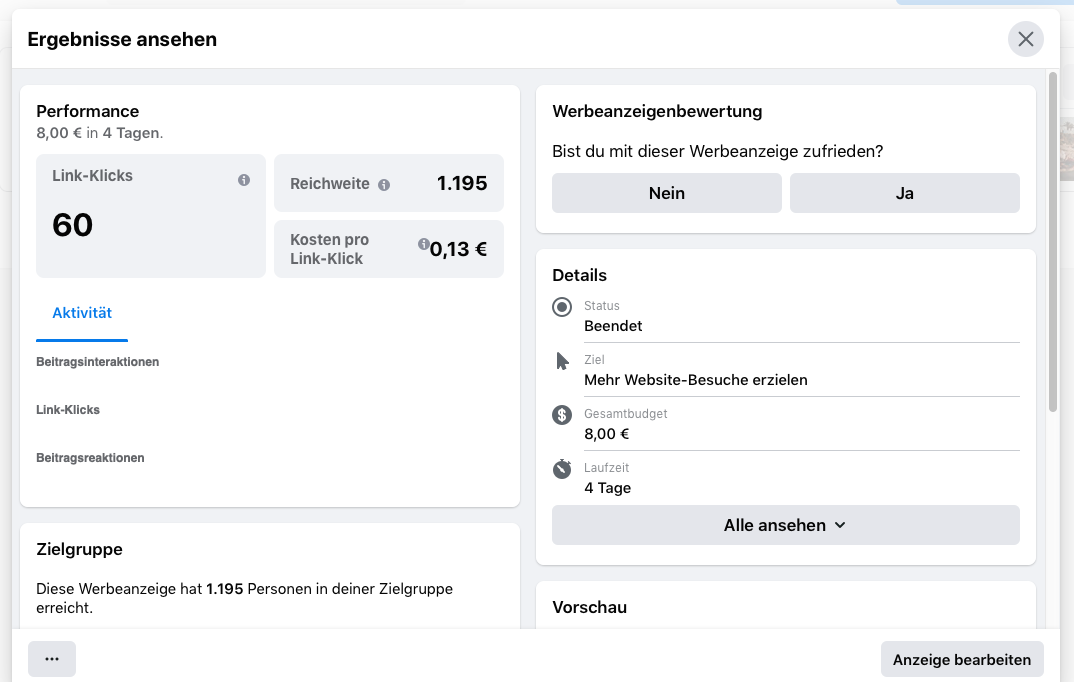Click the dialog's vertical scrollbar
1074x682 pixels.
coord(1053,242)
